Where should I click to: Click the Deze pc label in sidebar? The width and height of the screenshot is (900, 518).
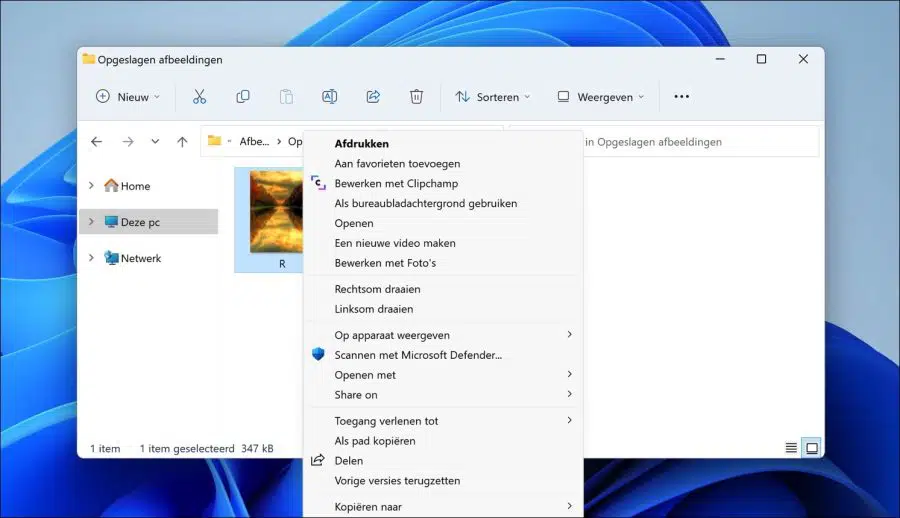140,222
